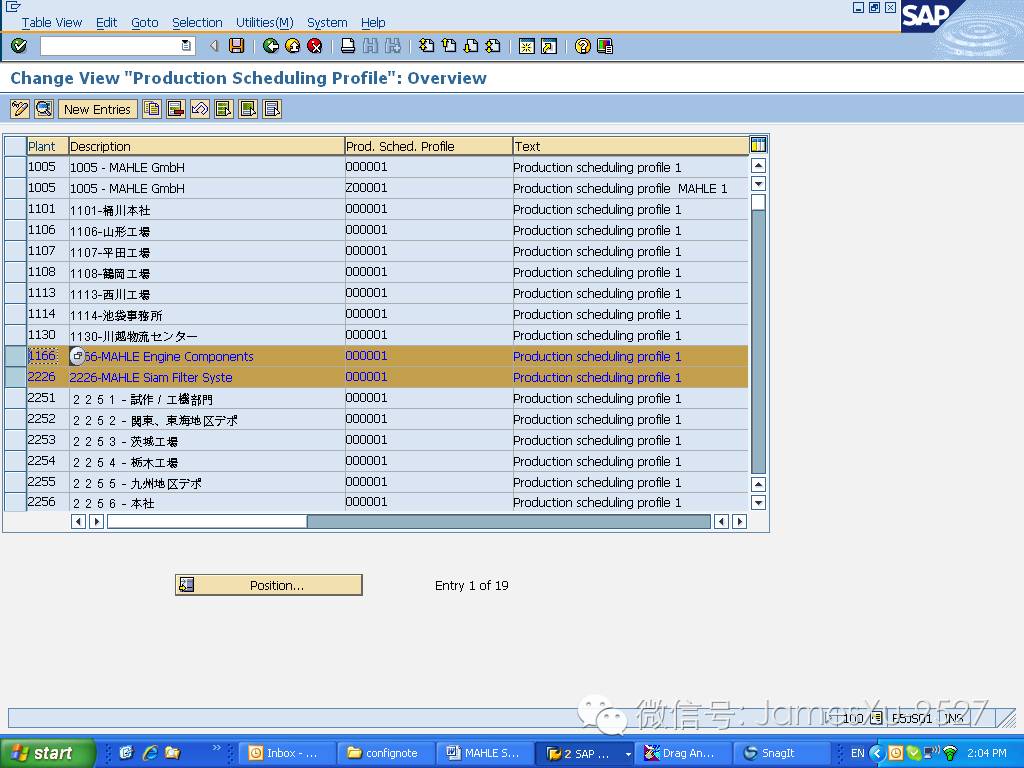Print using the printer icon
Screen dimensions: 1024x768
pyautogui.click(x=348, y=46)
